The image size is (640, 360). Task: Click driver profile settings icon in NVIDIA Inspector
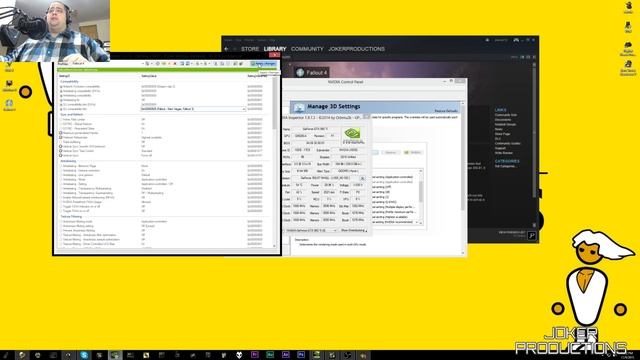(x=362, y=178)
